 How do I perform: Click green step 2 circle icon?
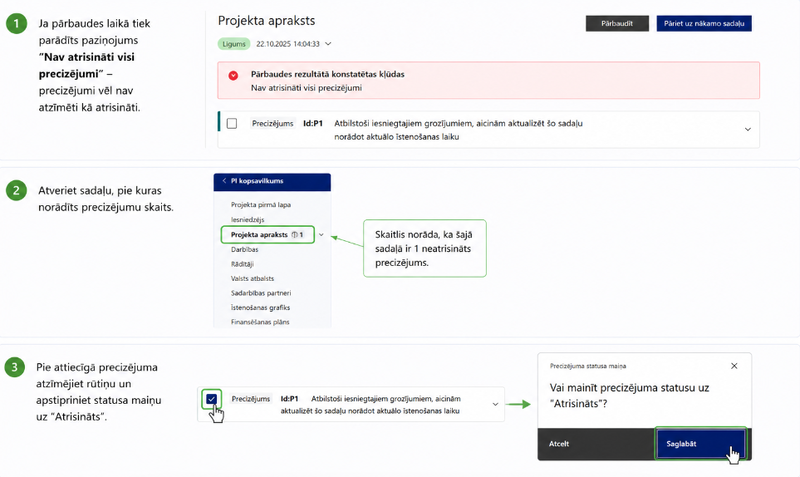pos(16,191)
